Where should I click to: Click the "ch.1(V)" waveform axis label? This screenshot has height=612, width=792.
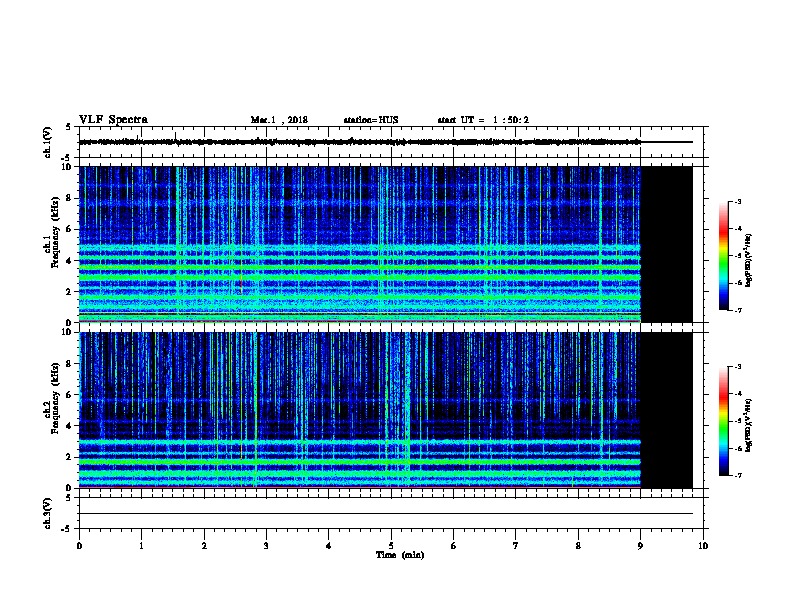click(x=48, y=142)
